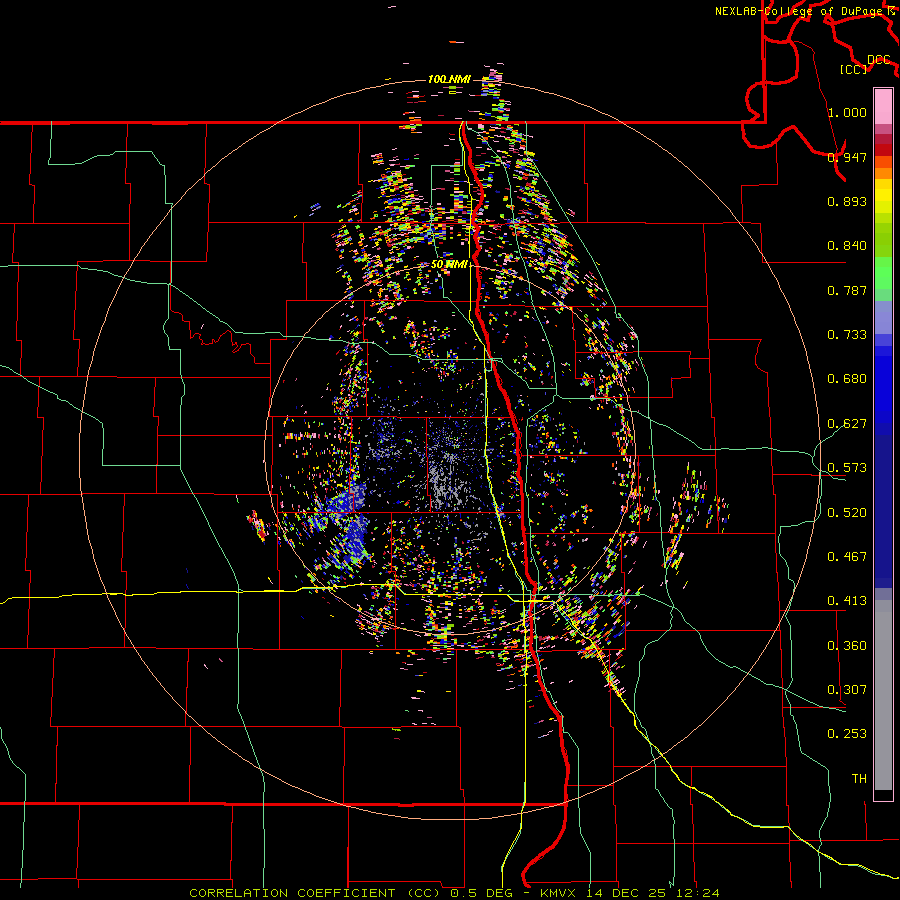
Task: Click the 0.787 scale value
Action: tap(847, 290)
